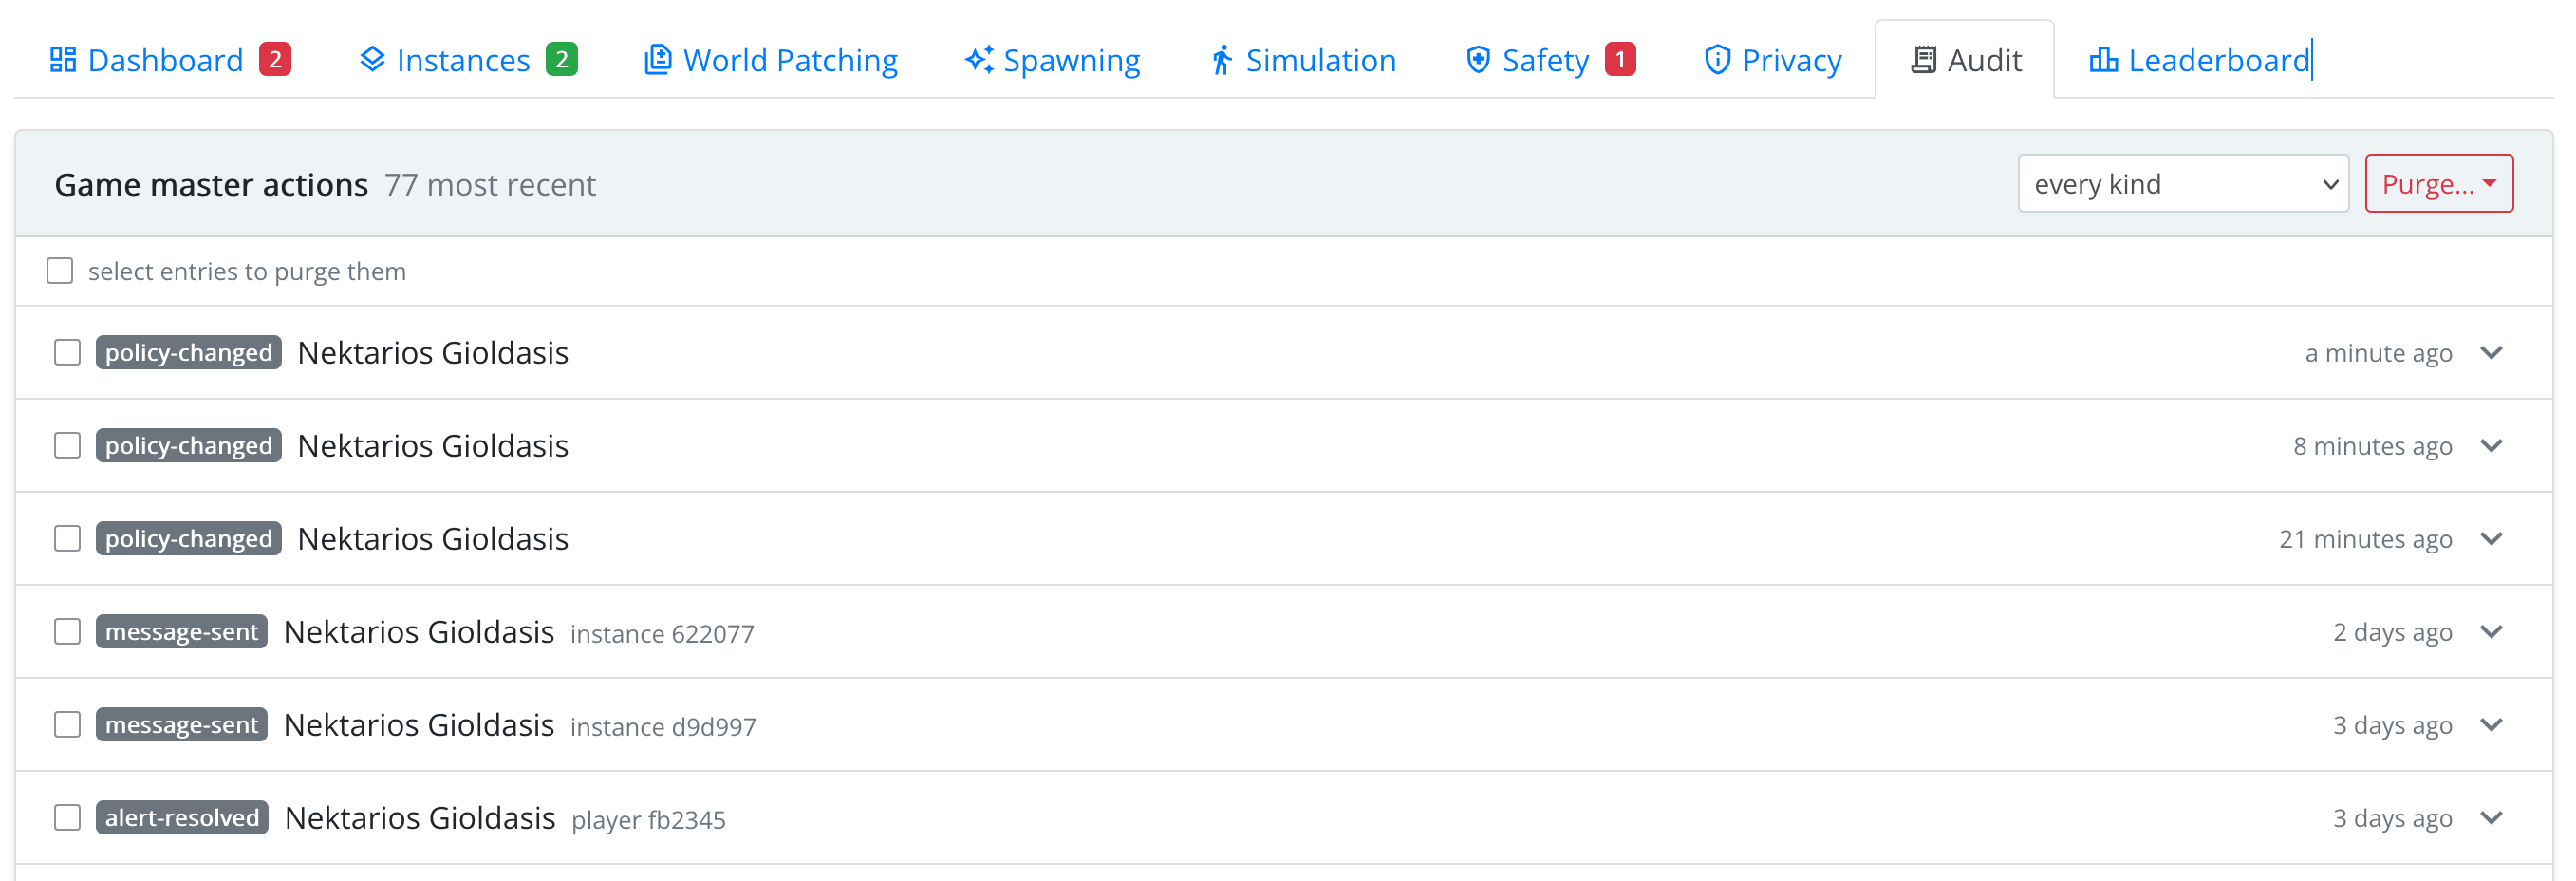Open the Leaderboard tab
The image size is (2576, 881).
[x=2200, y=60]
